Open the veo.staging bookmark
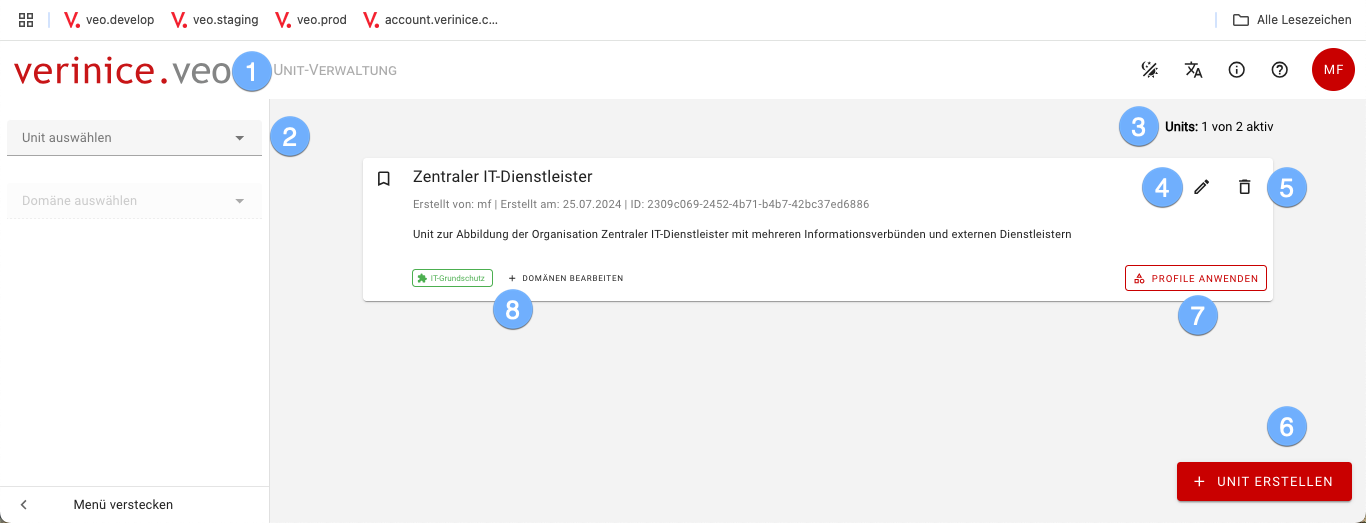This screenshot has height=523, width=1366. [215, 20]
